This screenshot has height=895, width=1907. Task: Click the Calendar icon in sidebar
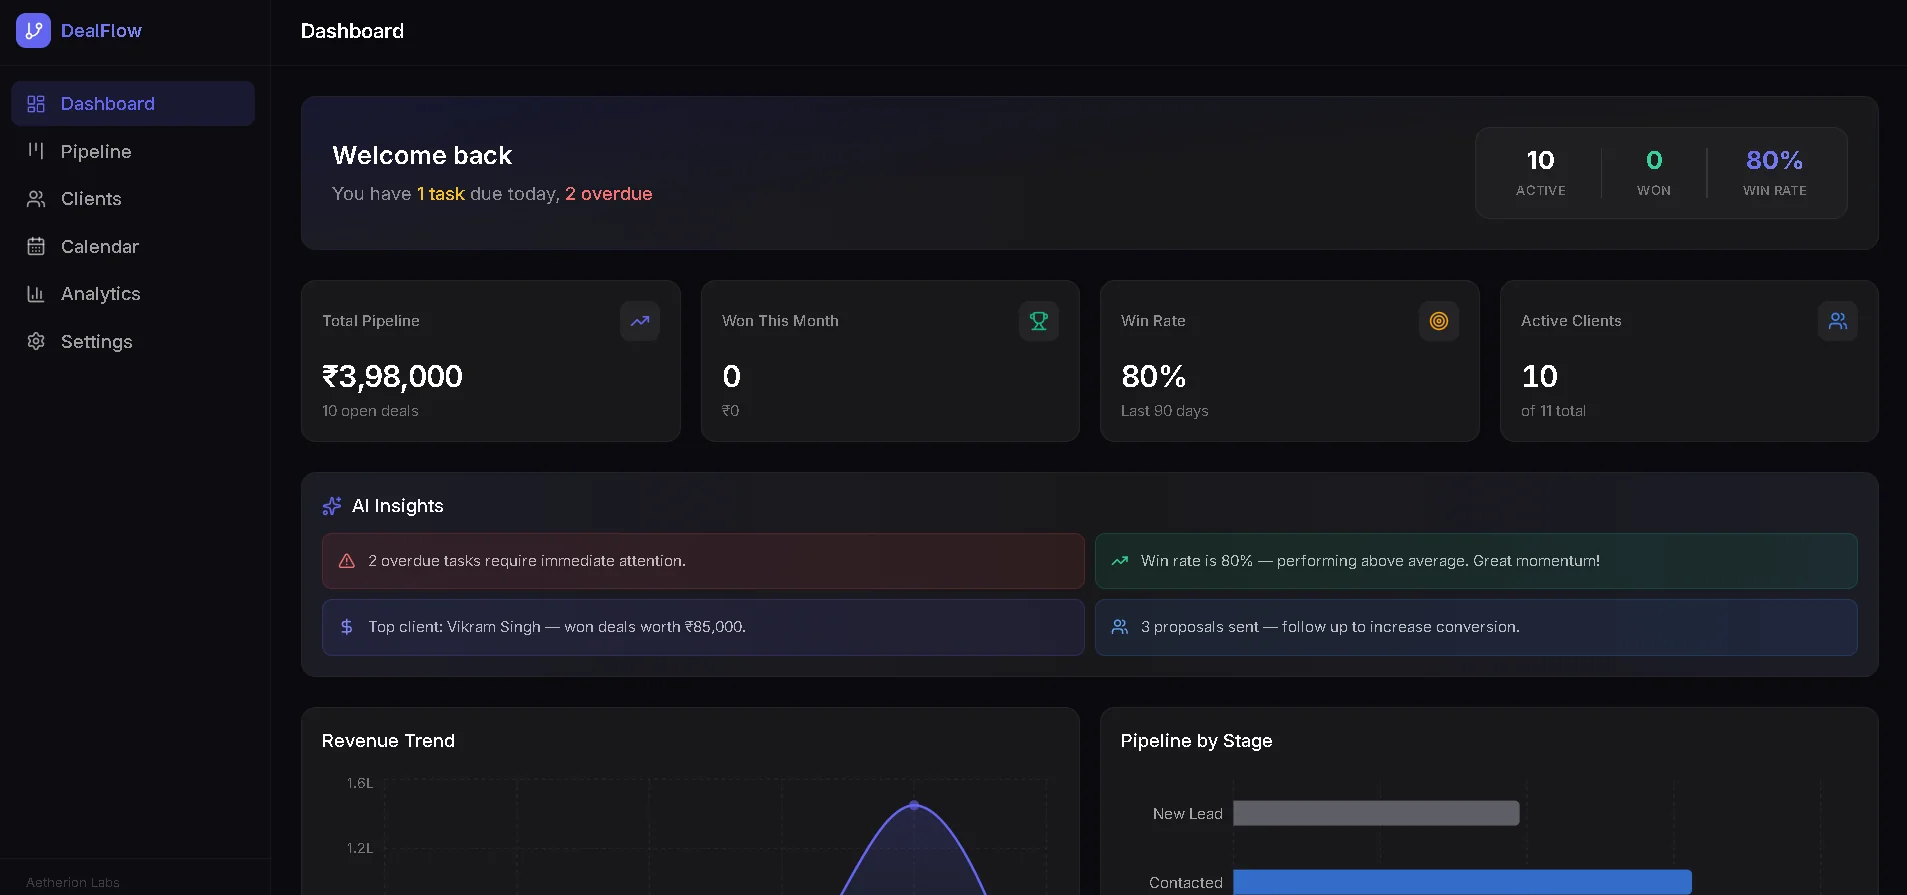[x=36, y=246]
